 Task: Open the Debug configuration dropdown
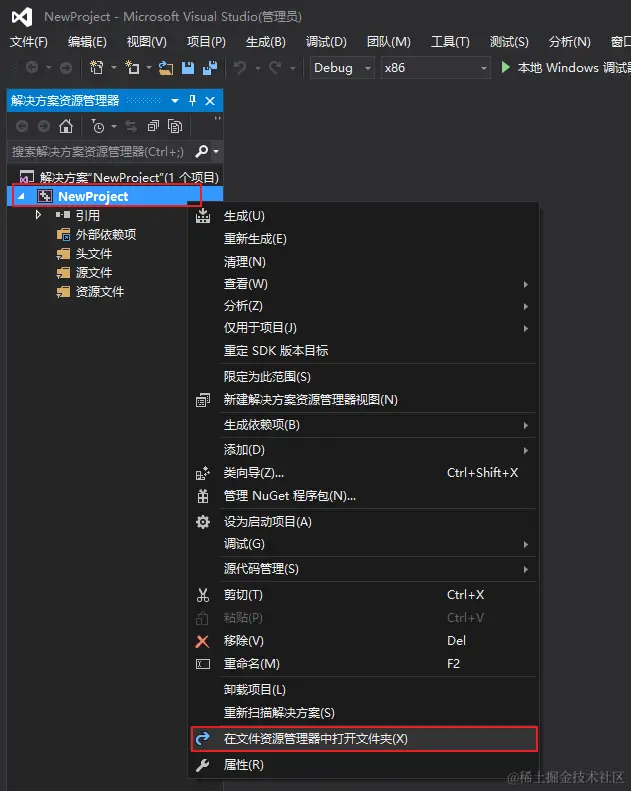tap(342, 68)
